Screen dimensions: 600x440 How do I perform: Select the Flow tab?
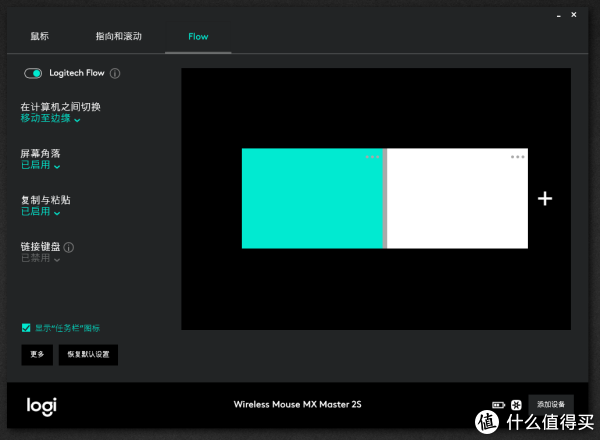point(198,37)
